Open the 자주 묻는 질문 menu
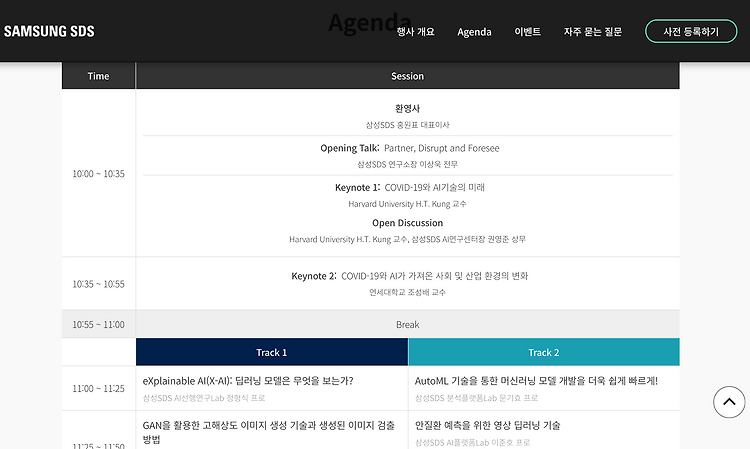 [593, 32]
